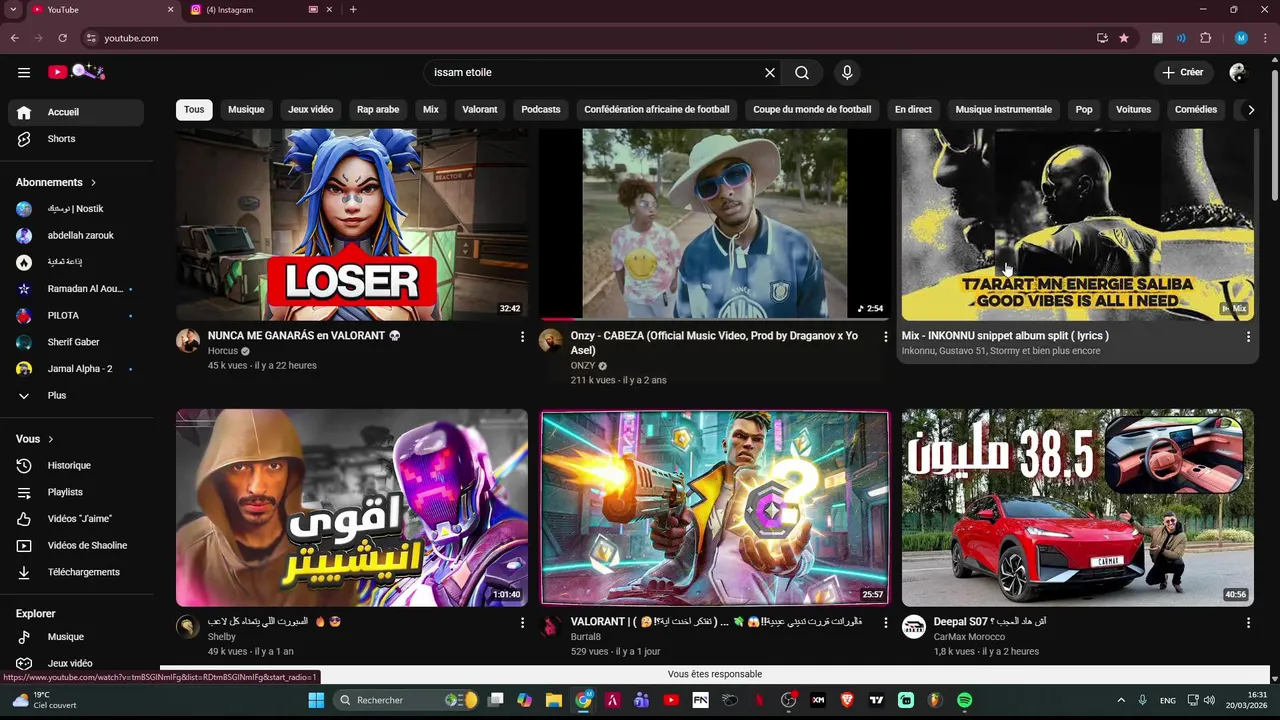Viewport: 1280px width, 720px height.
Task: Expand the Abonnements section
Action: pyautogui.click(x=56, y=182)
